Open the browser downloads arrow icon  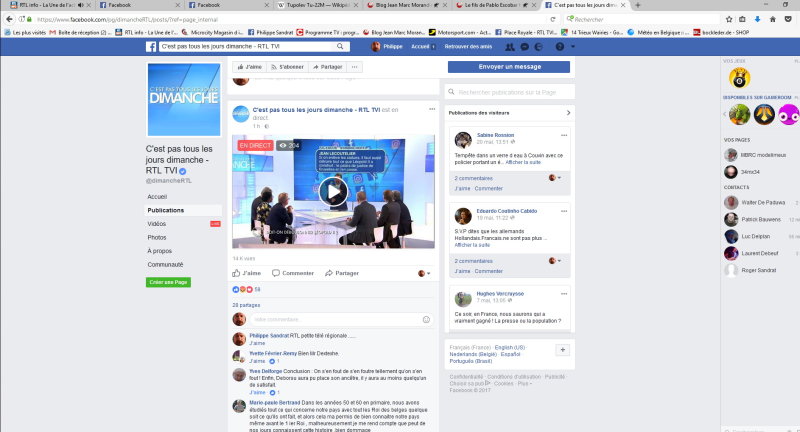(757, 19)
